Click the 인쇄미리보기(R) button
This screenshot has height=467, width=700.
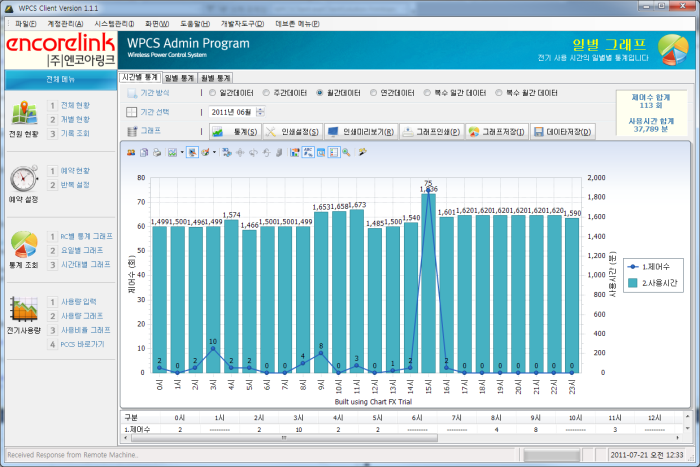click(x=361, y=132)
